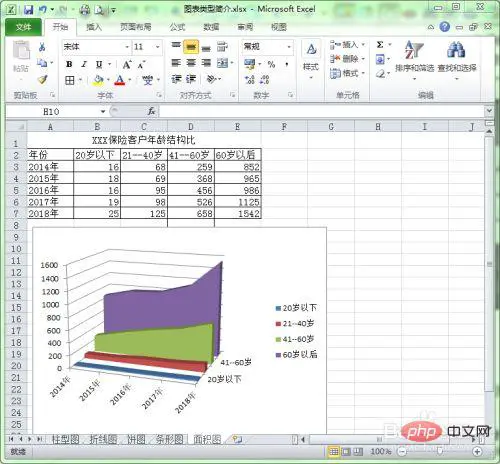This screenshot has height=464, width=500.
Task: Click the Merge and Center icon
Action: pos(223,63)
